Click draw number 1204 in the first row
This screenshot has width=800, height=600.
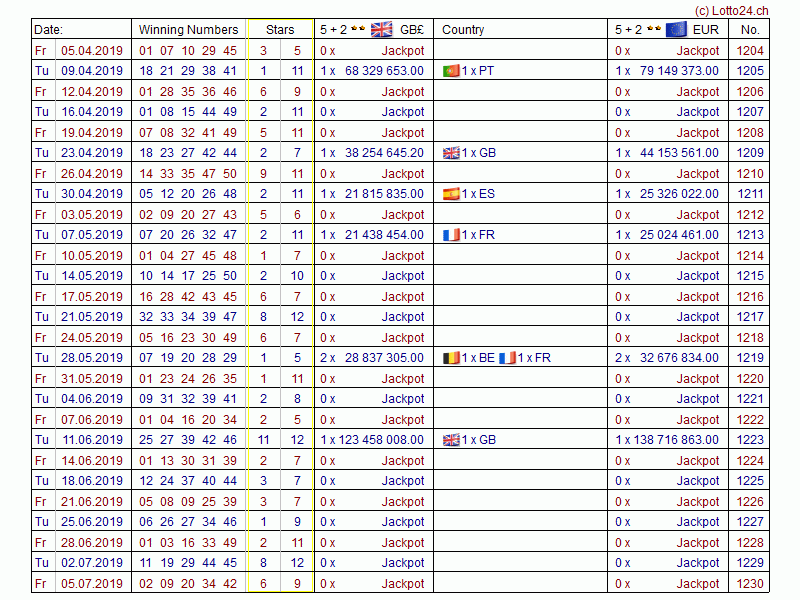(749, 50)
